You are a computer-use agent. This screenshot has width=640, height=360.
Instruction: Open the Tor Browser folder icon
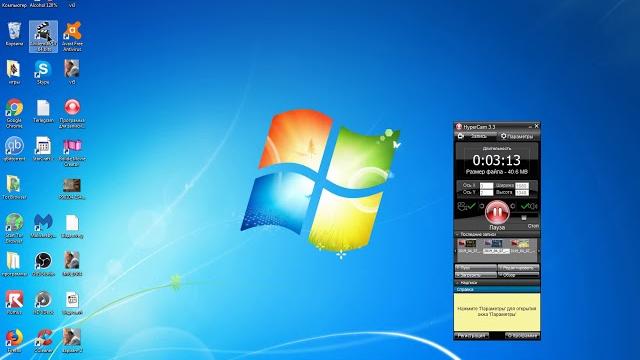click(14, 187)
